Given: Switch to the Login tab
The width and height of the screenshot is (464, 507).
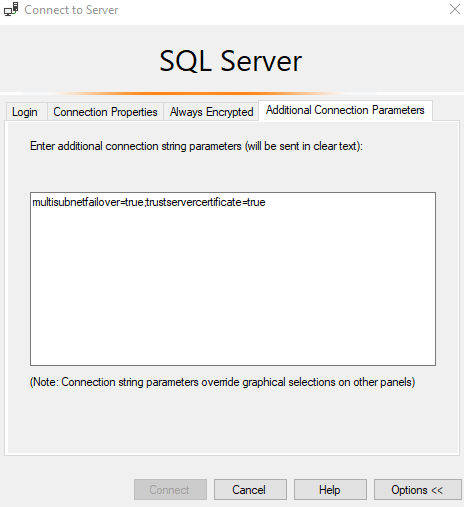Looking at the screenshot, I should coord(25,112).
